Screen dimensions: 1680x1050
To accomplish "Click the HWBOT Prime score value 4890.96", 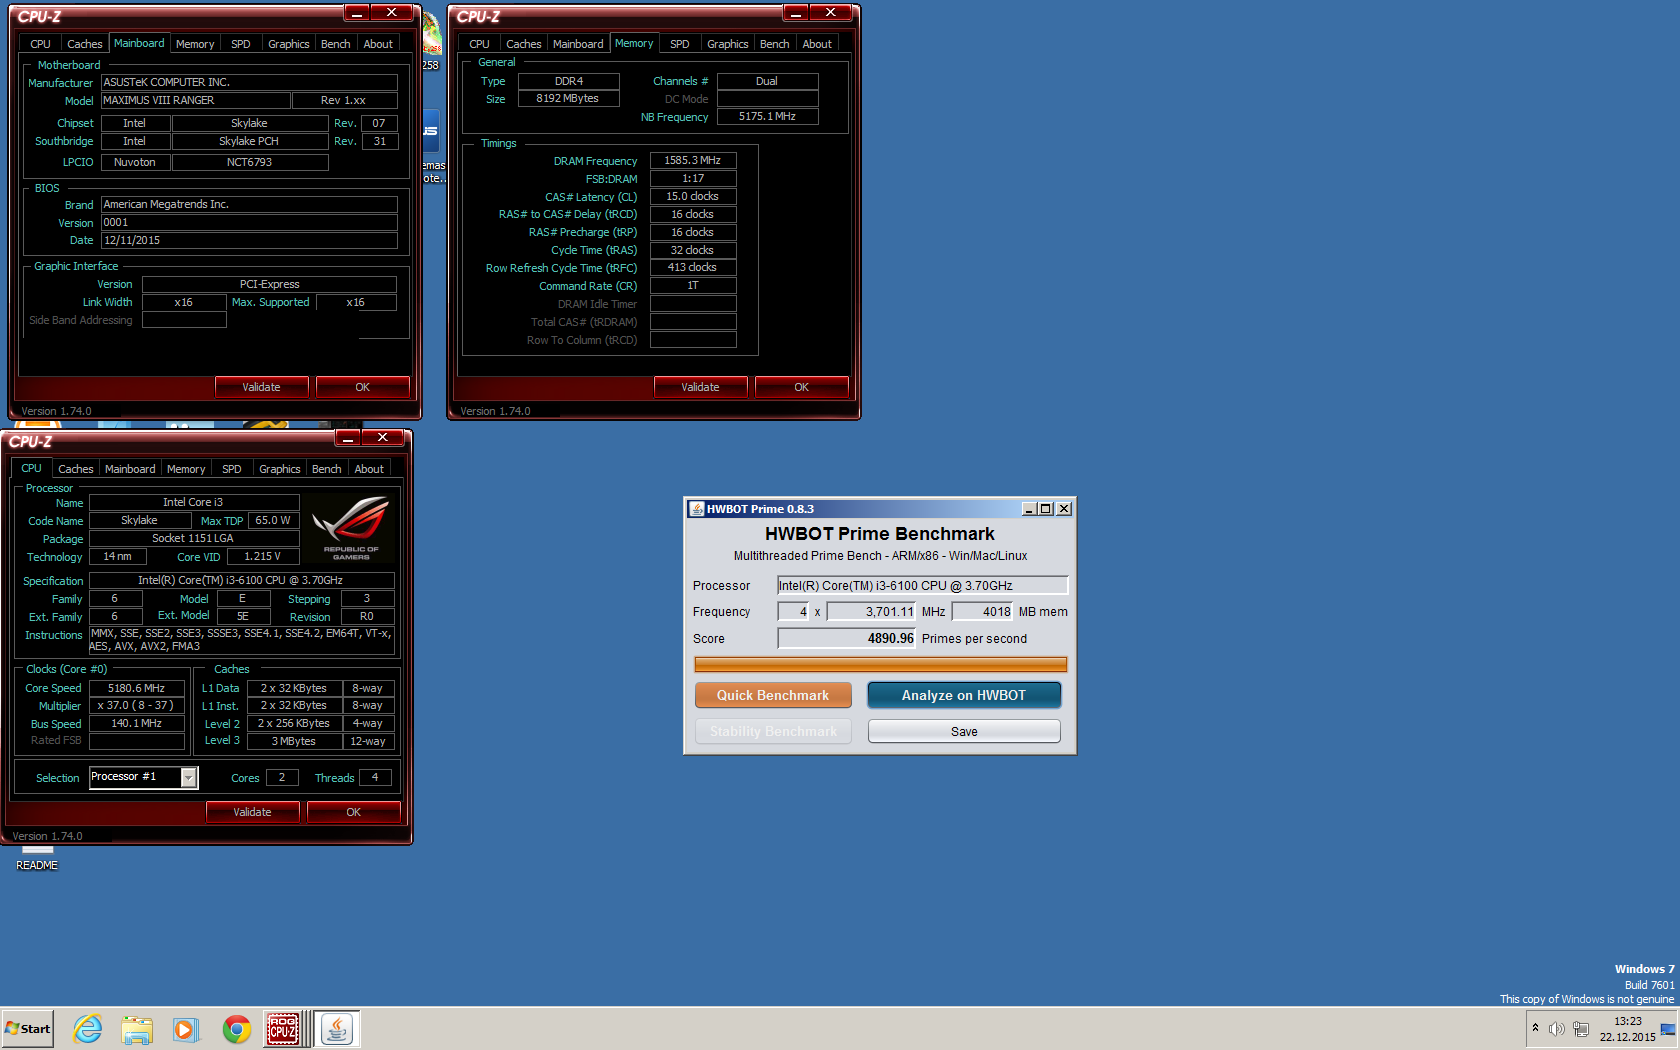I will tap(847, 639).
